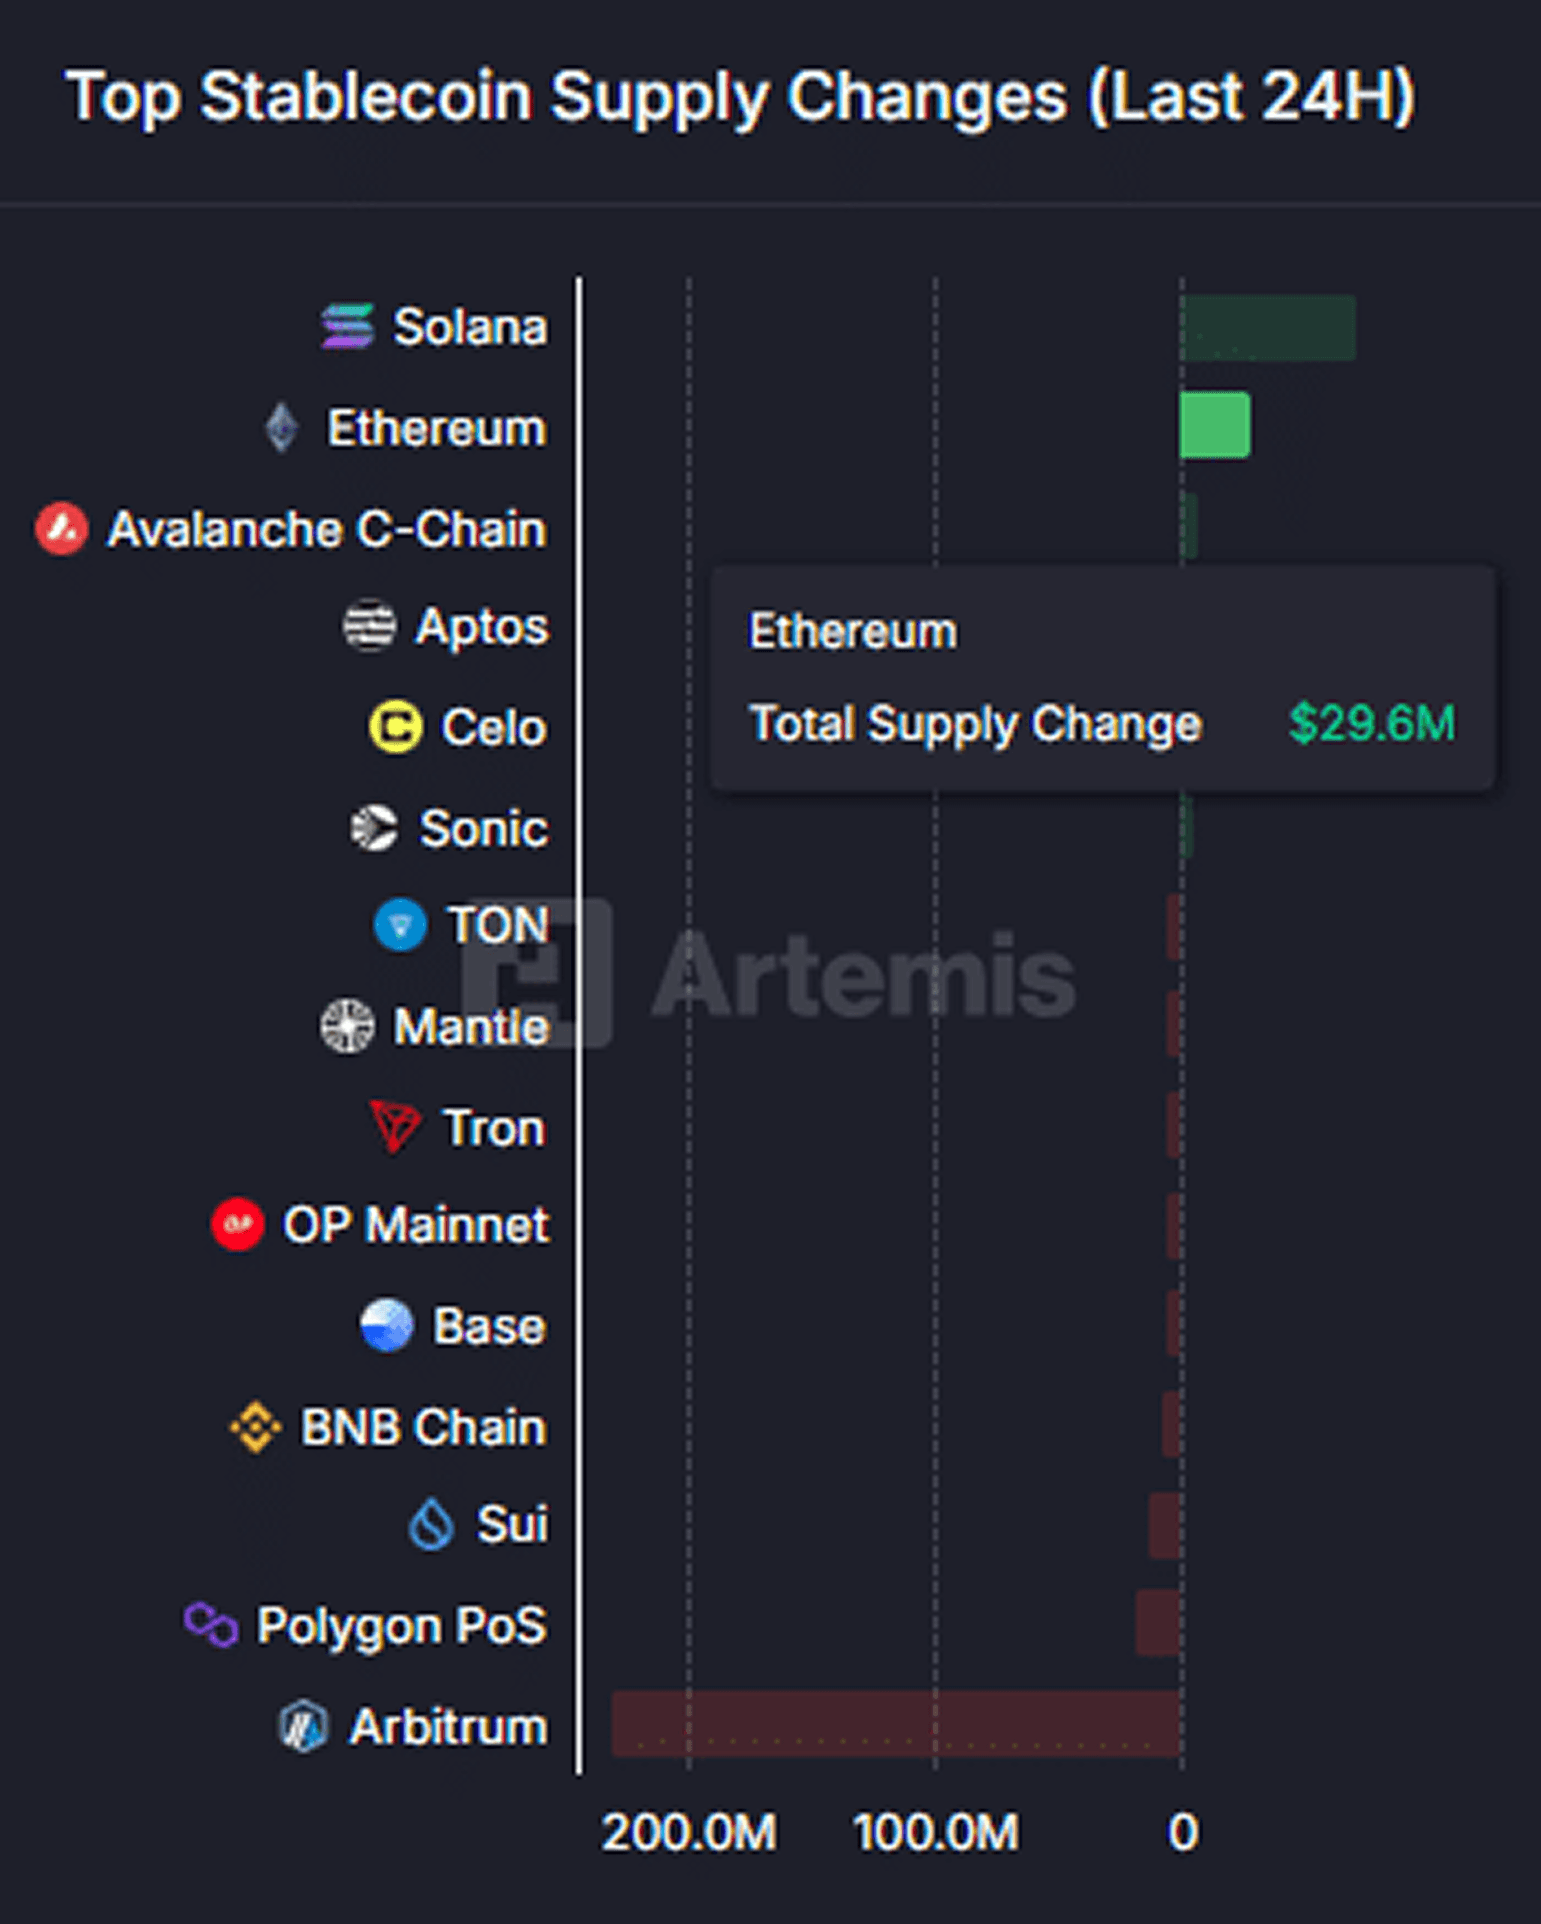
Task: Click the yellow Celo logo icon
Action: click(x=395, y=726)
